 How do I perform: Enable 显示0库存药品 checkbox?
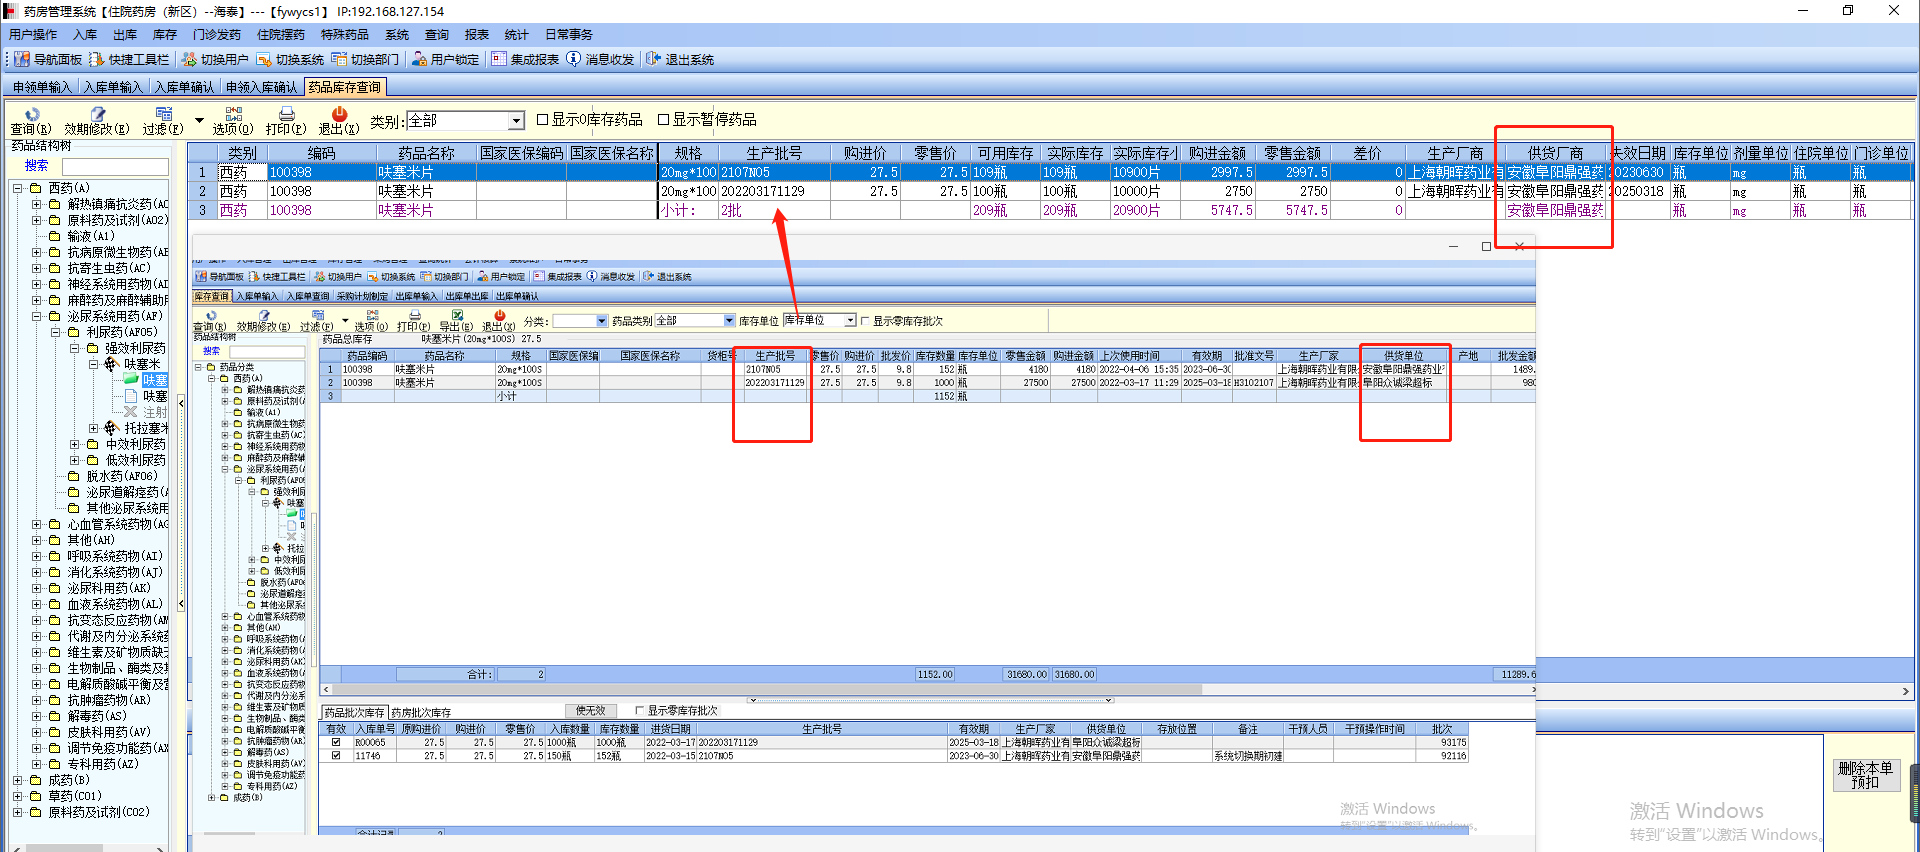point(543,120)
